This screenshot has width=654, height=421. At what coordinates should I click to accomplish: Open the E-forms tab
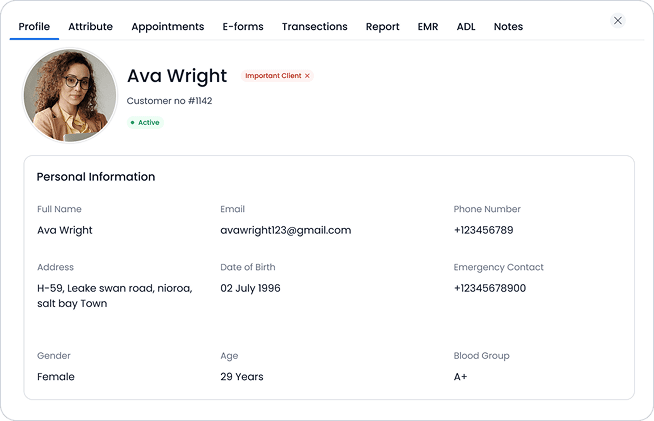coord(243,26)
